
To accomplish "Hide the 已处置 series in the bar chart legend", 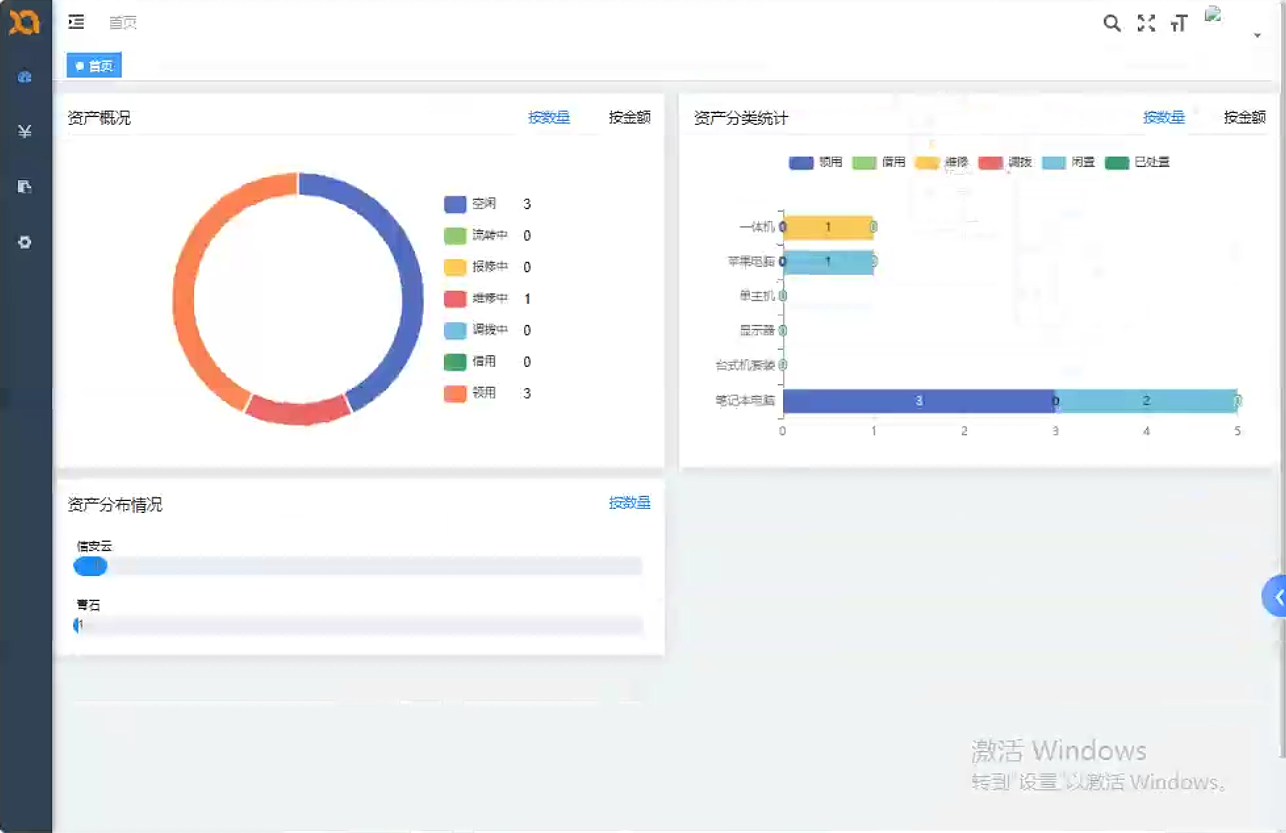I will pyautogui.click(x=1137, y=162).
